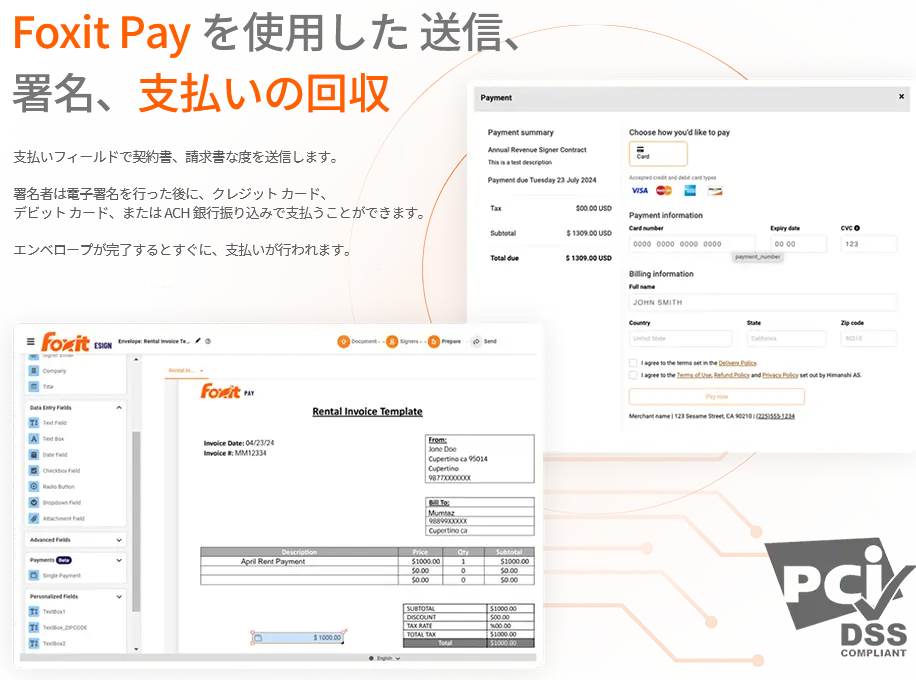Viewport: 916px width, 680px height.
Task: Open the Rental In... document tab dropdown arrow
Action: 202,370
